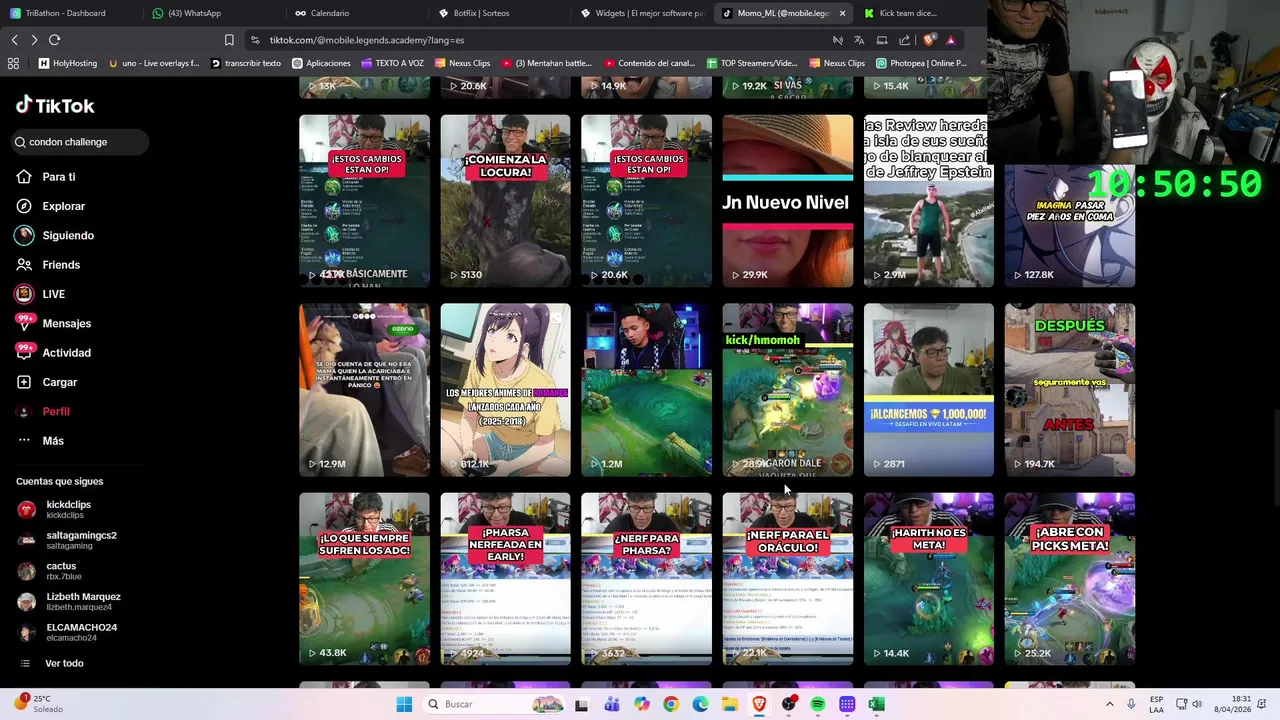Open the ¡ABRE CON PICKS META! video
Image resolution: width=1280 pixels, height=720 pixels.
pyautogui.click(x=1069, y=579)
